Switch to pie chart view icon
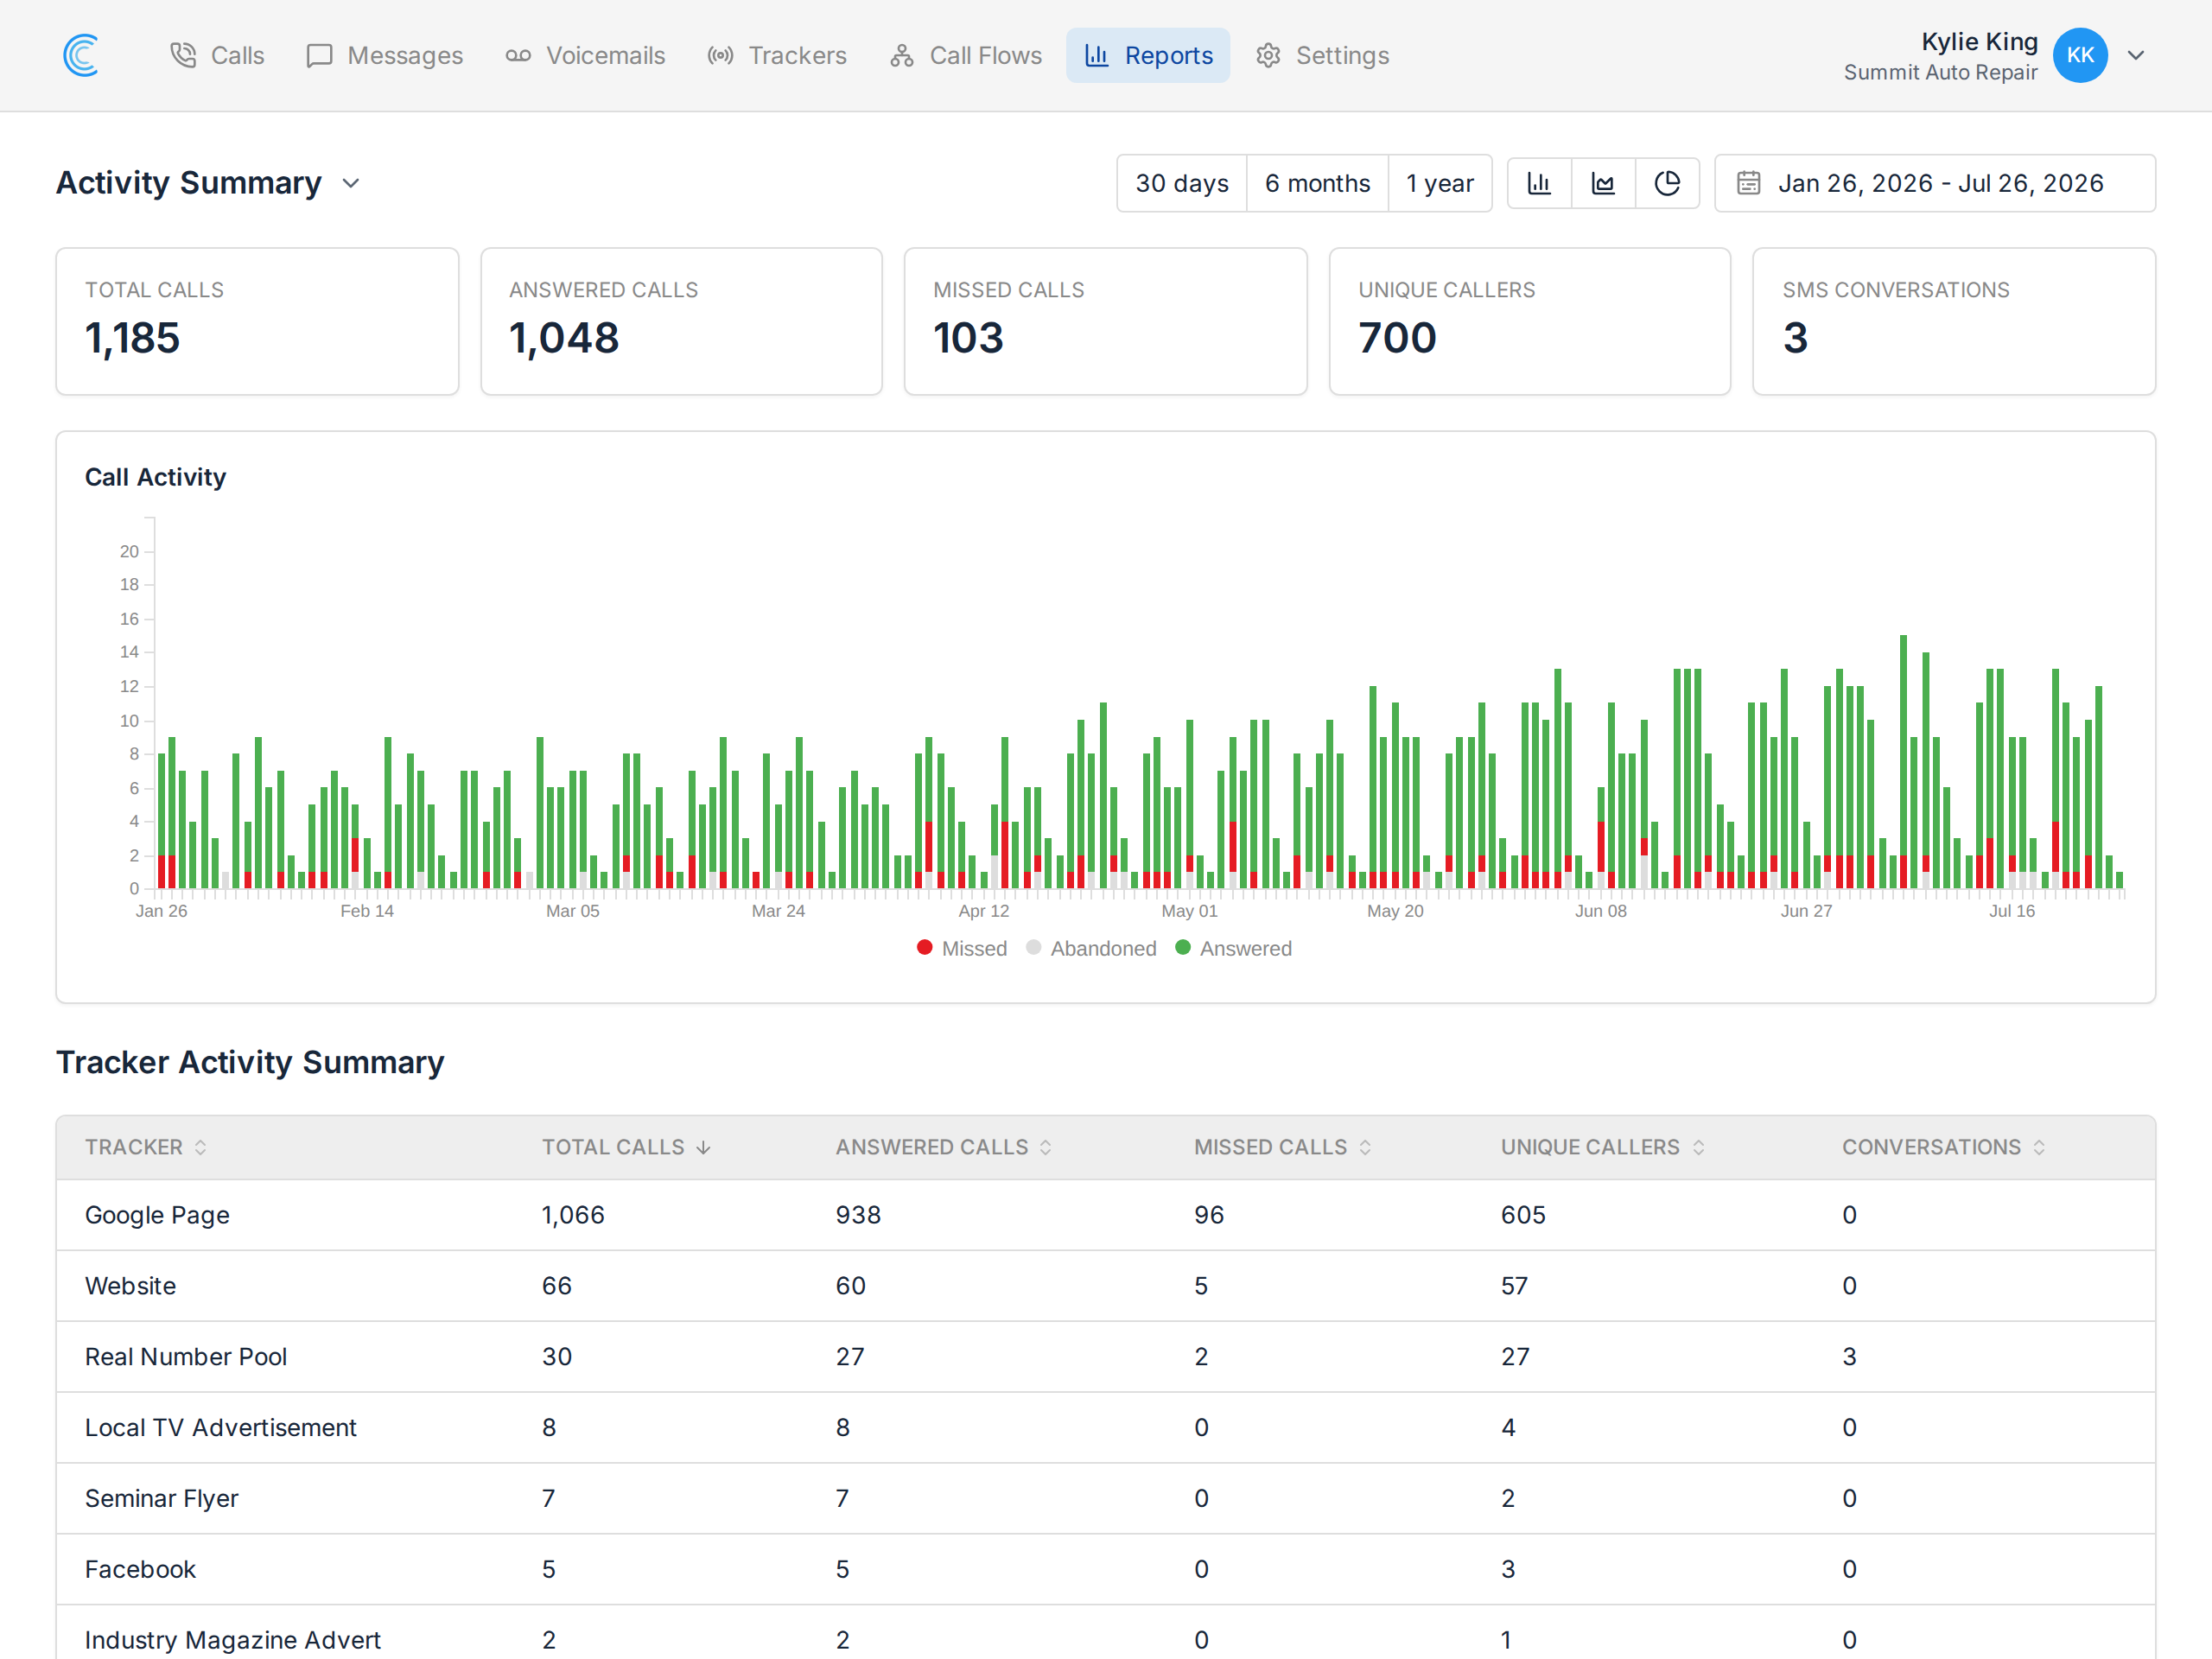 click(1667, 183)
